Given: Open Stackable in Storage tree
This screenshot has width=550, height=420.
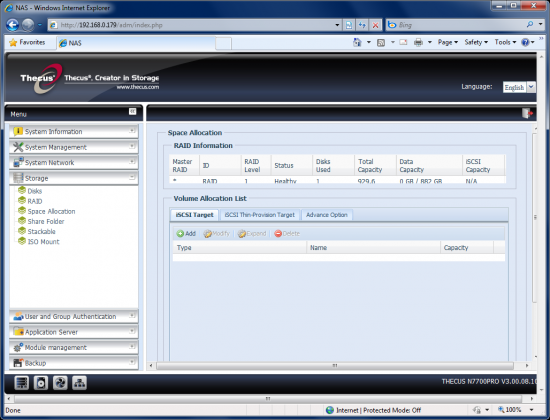Looking at the screenshot, I should pyautogui.click(x=41, y=232).
